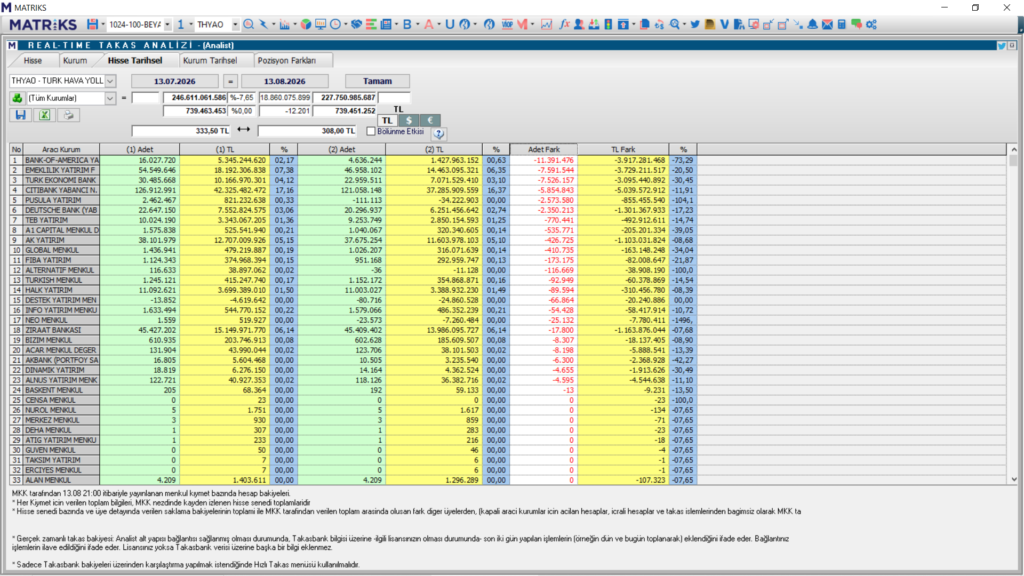Select dollar currency toggle

tap(409, 120)
